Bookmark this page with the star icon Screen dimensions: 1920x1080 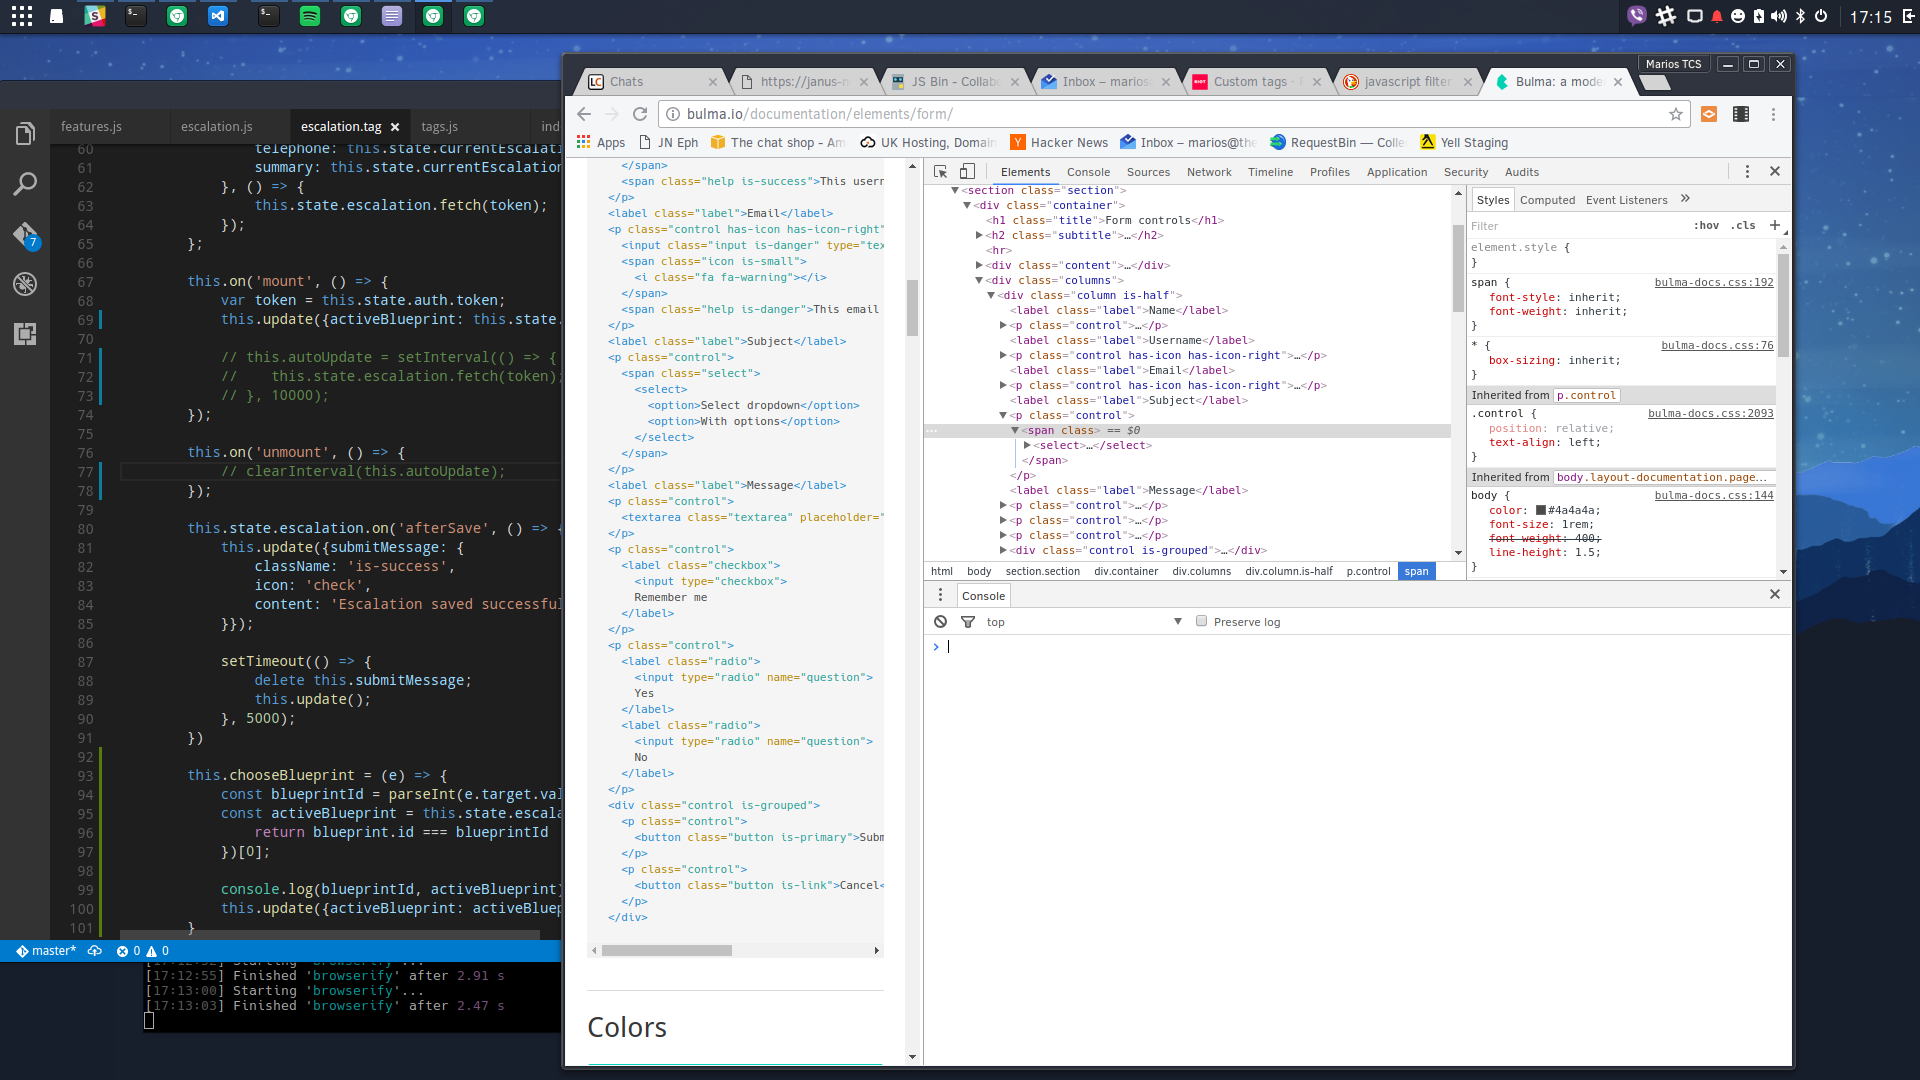pyautogui.click(x=1676, y=114)
